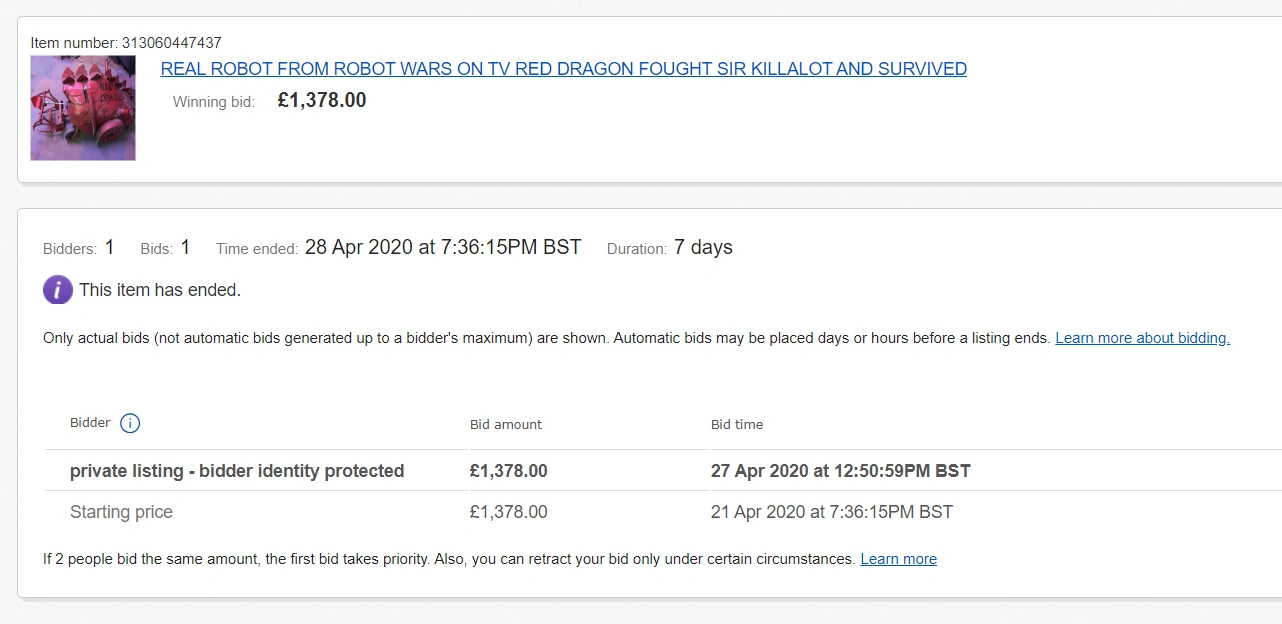Click the Bids count label
Viewport: 1282px width, 624px height.
coord(156,249)
